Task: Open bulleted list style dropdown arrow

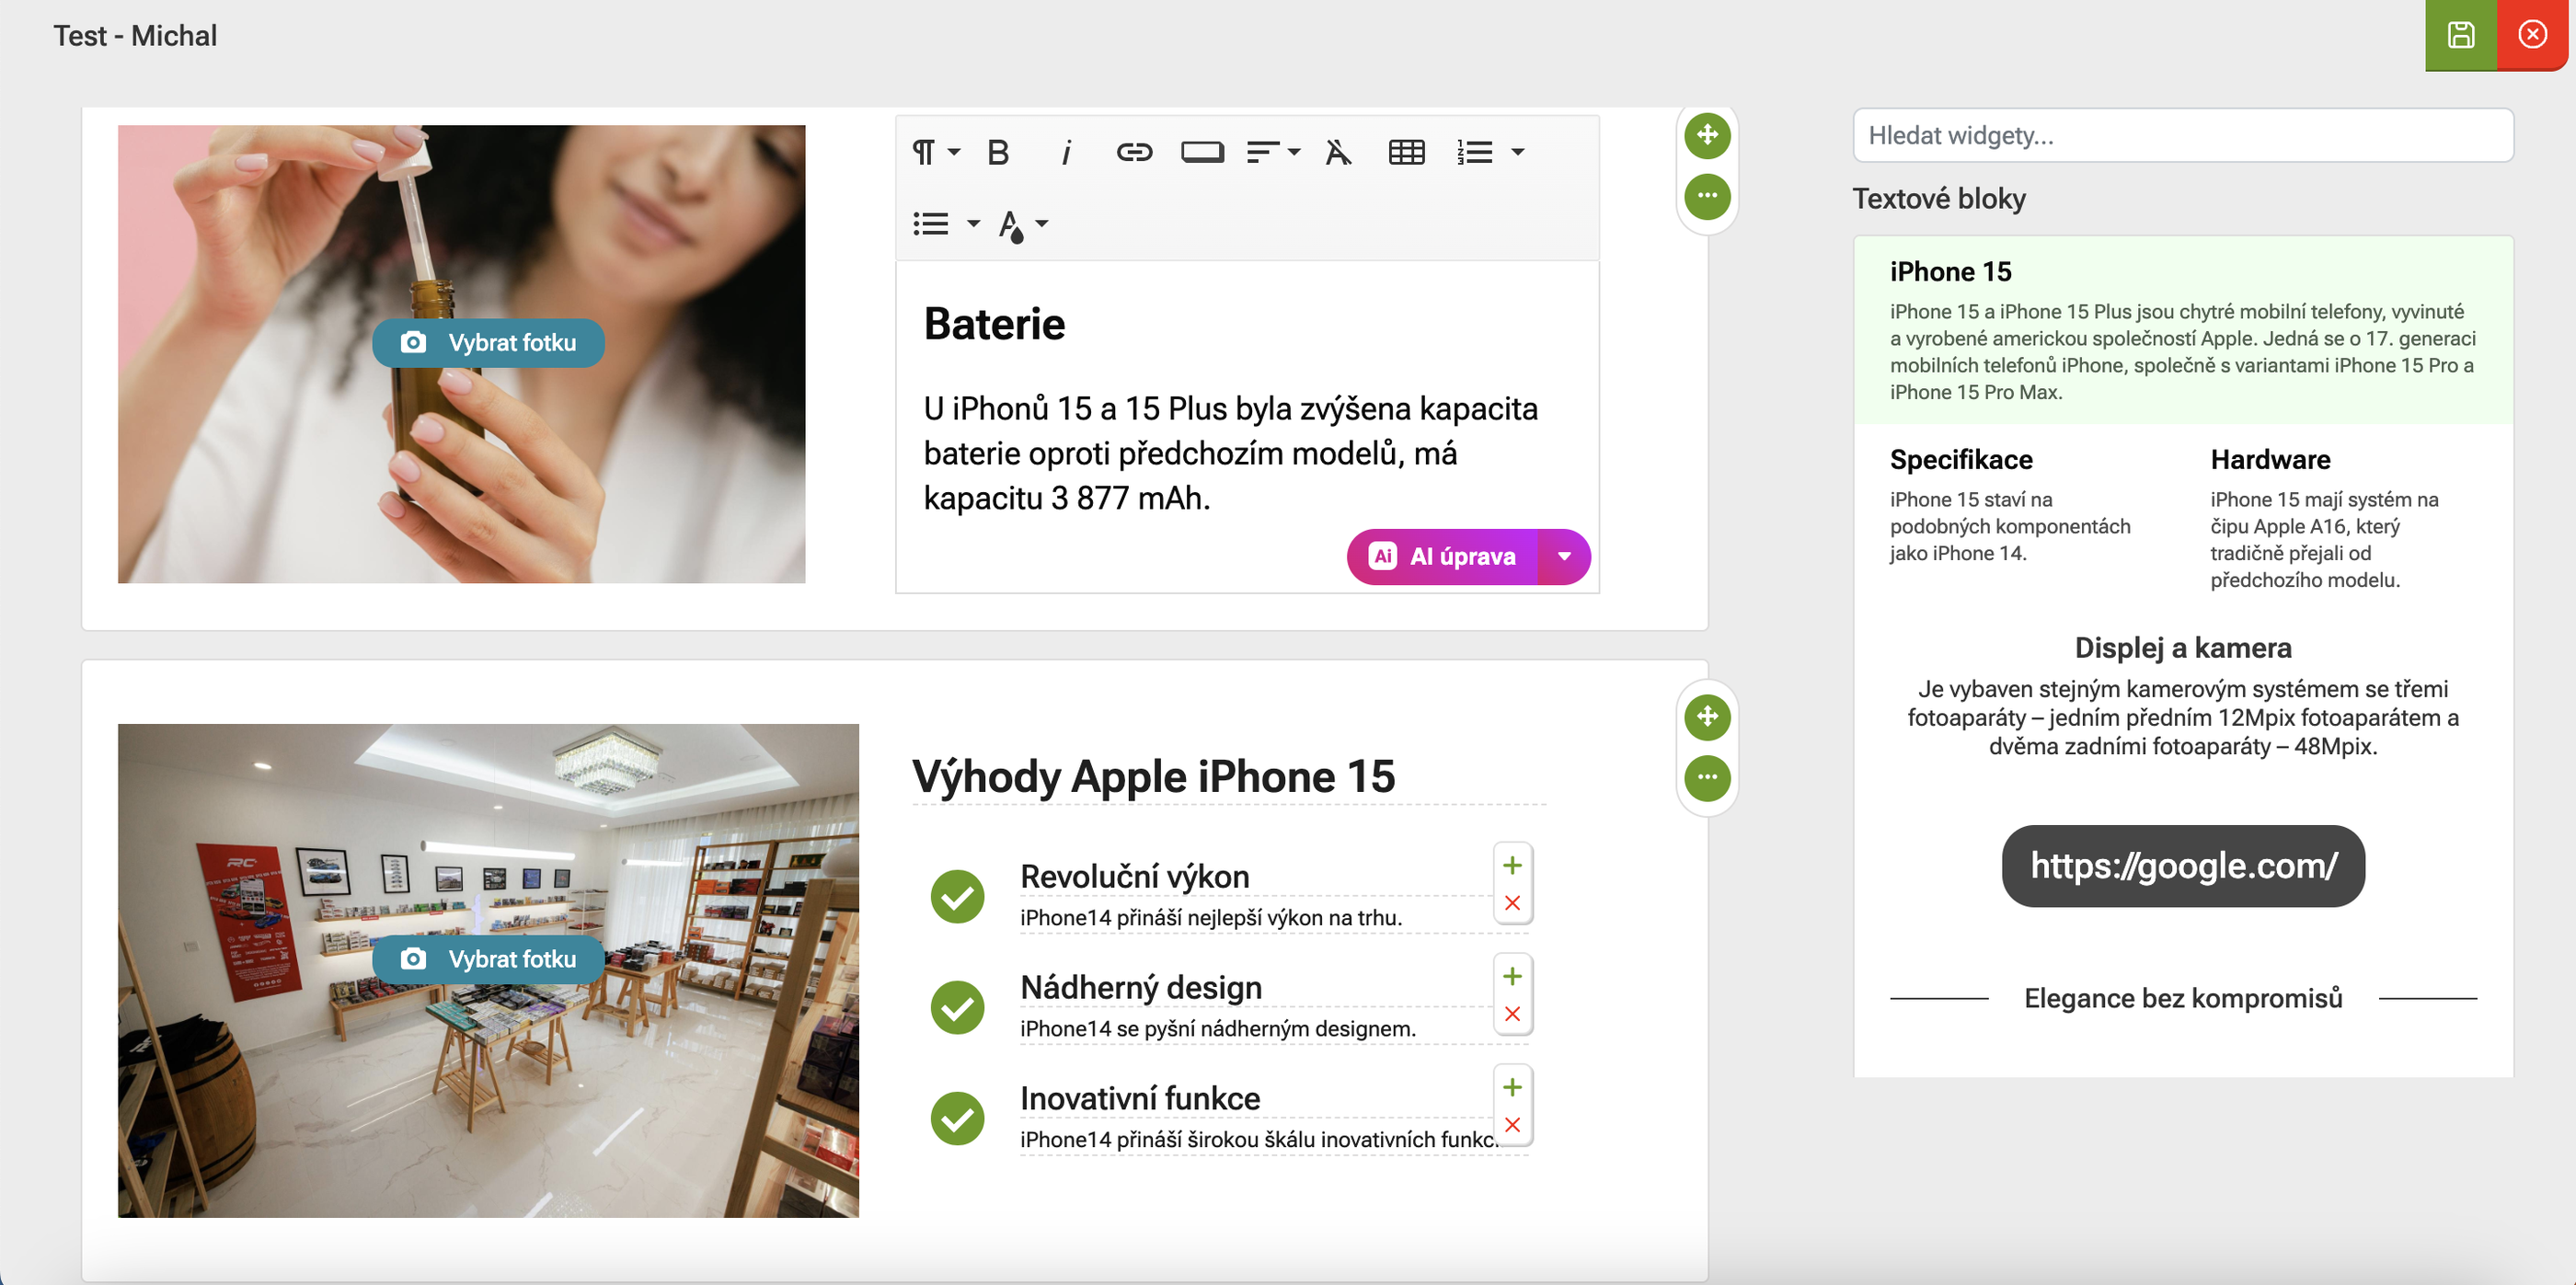Action: click(x=973, y=223)
